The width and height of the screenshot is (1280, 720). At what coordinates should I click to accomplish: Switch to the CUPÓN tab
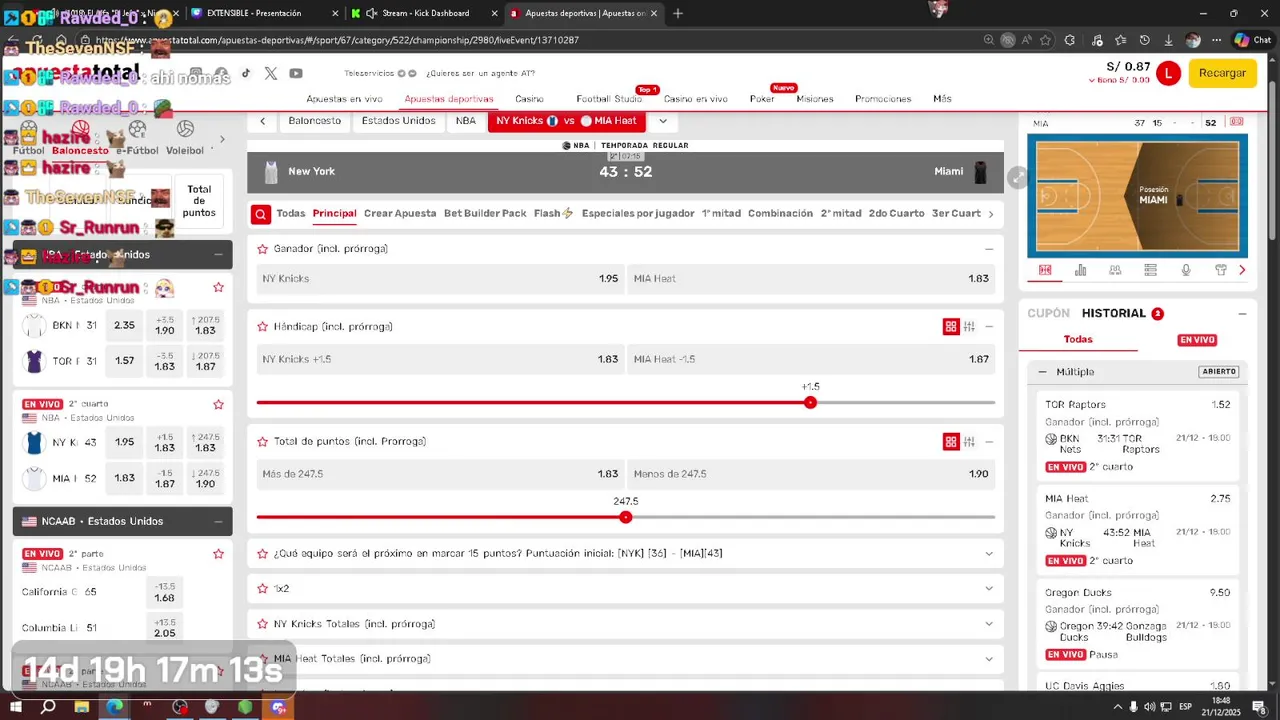[1048, 313]
